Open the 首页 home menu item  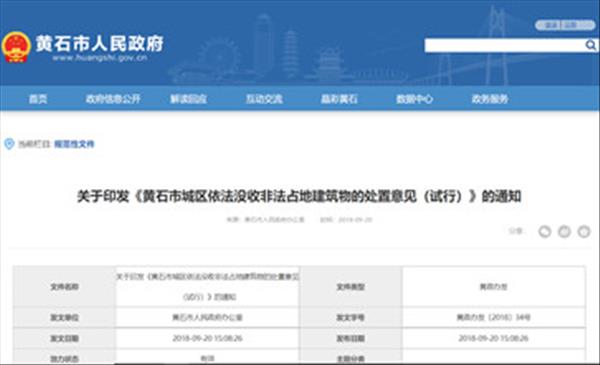tap(38, 99)
